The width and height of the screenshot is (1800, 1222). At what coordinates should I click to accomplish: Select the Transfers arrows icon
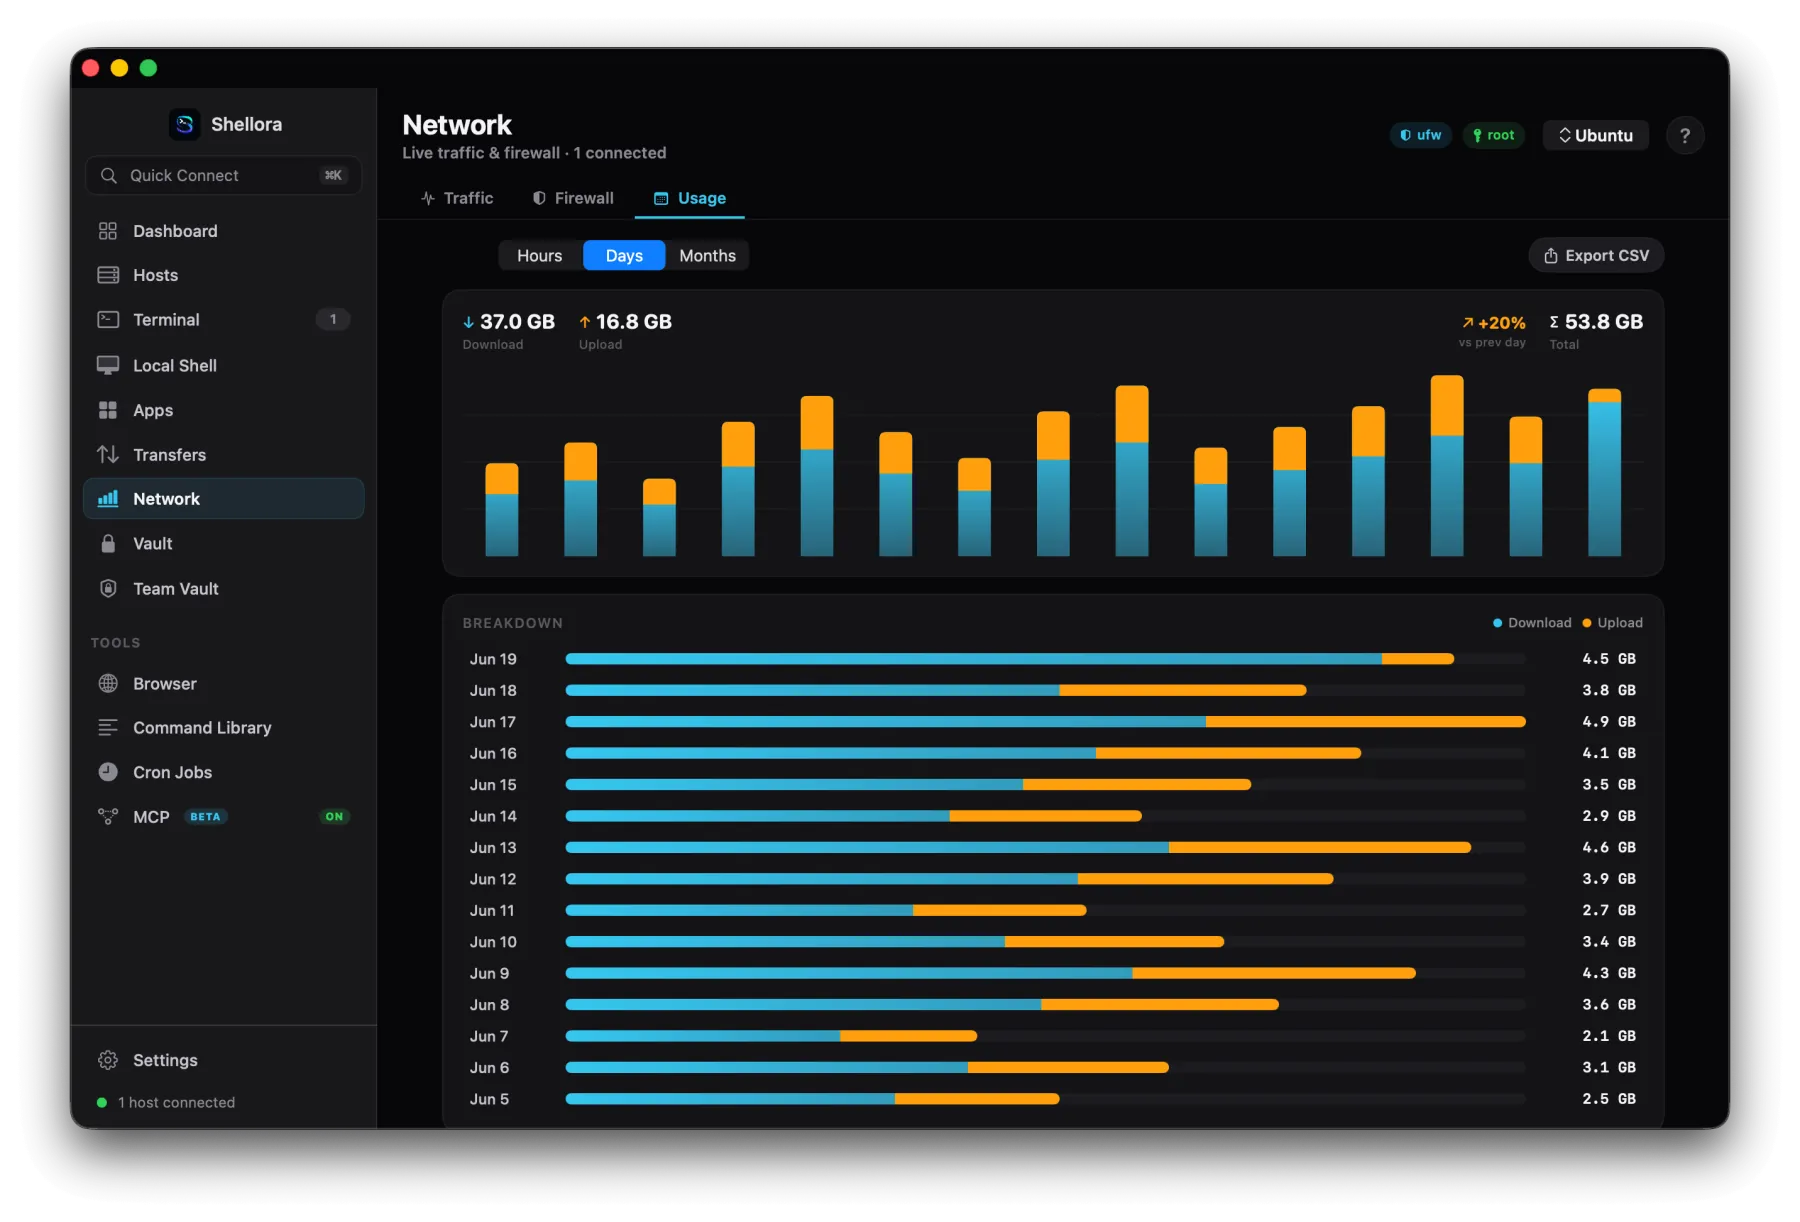108,455
